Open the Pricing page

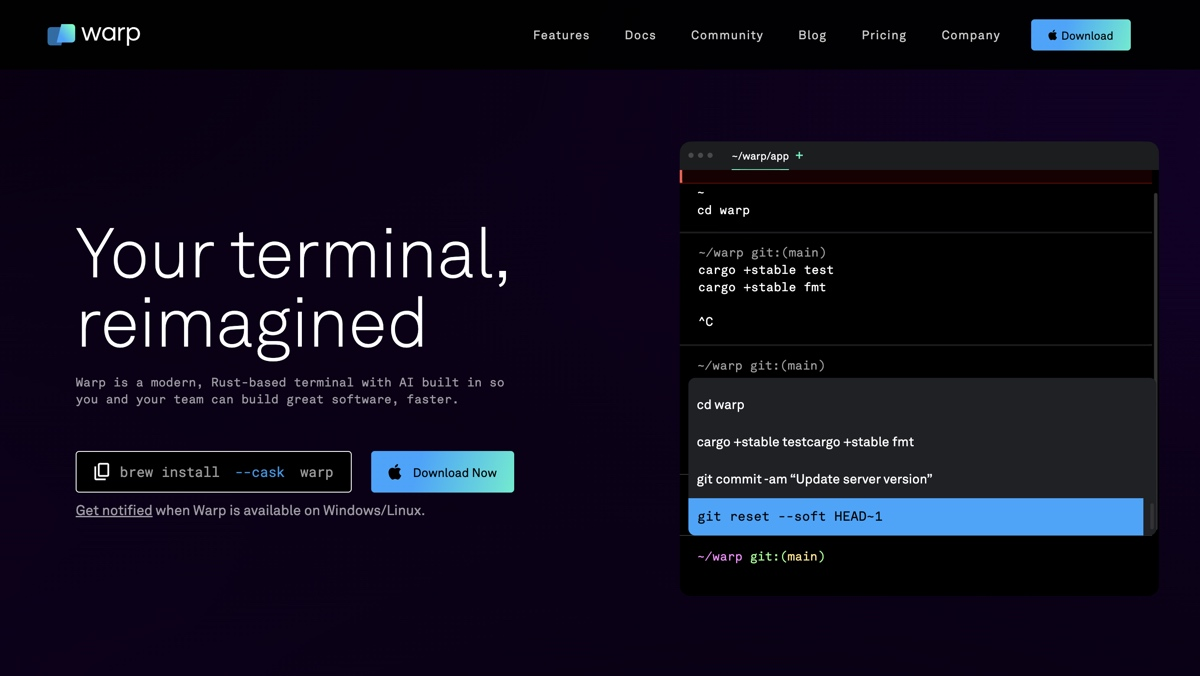[884, 35]
